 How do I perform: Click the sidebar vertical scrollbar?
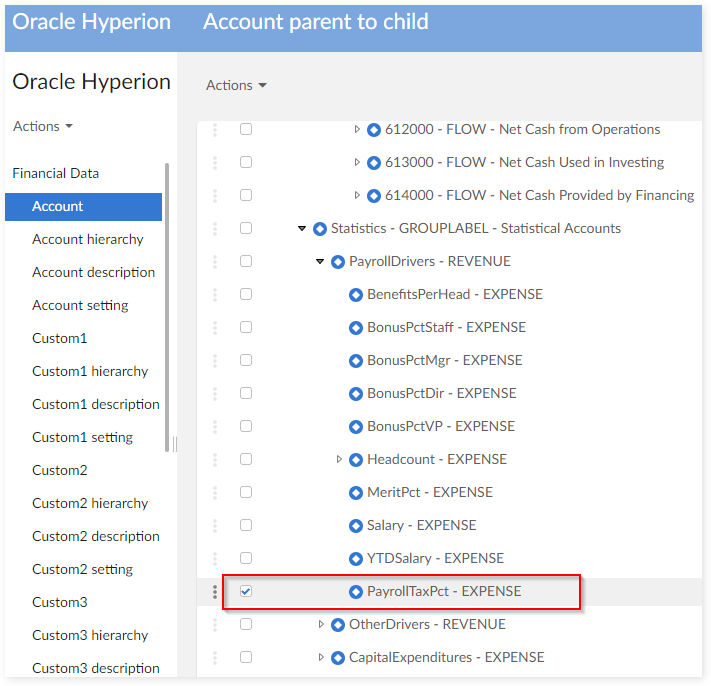[166, 300]
